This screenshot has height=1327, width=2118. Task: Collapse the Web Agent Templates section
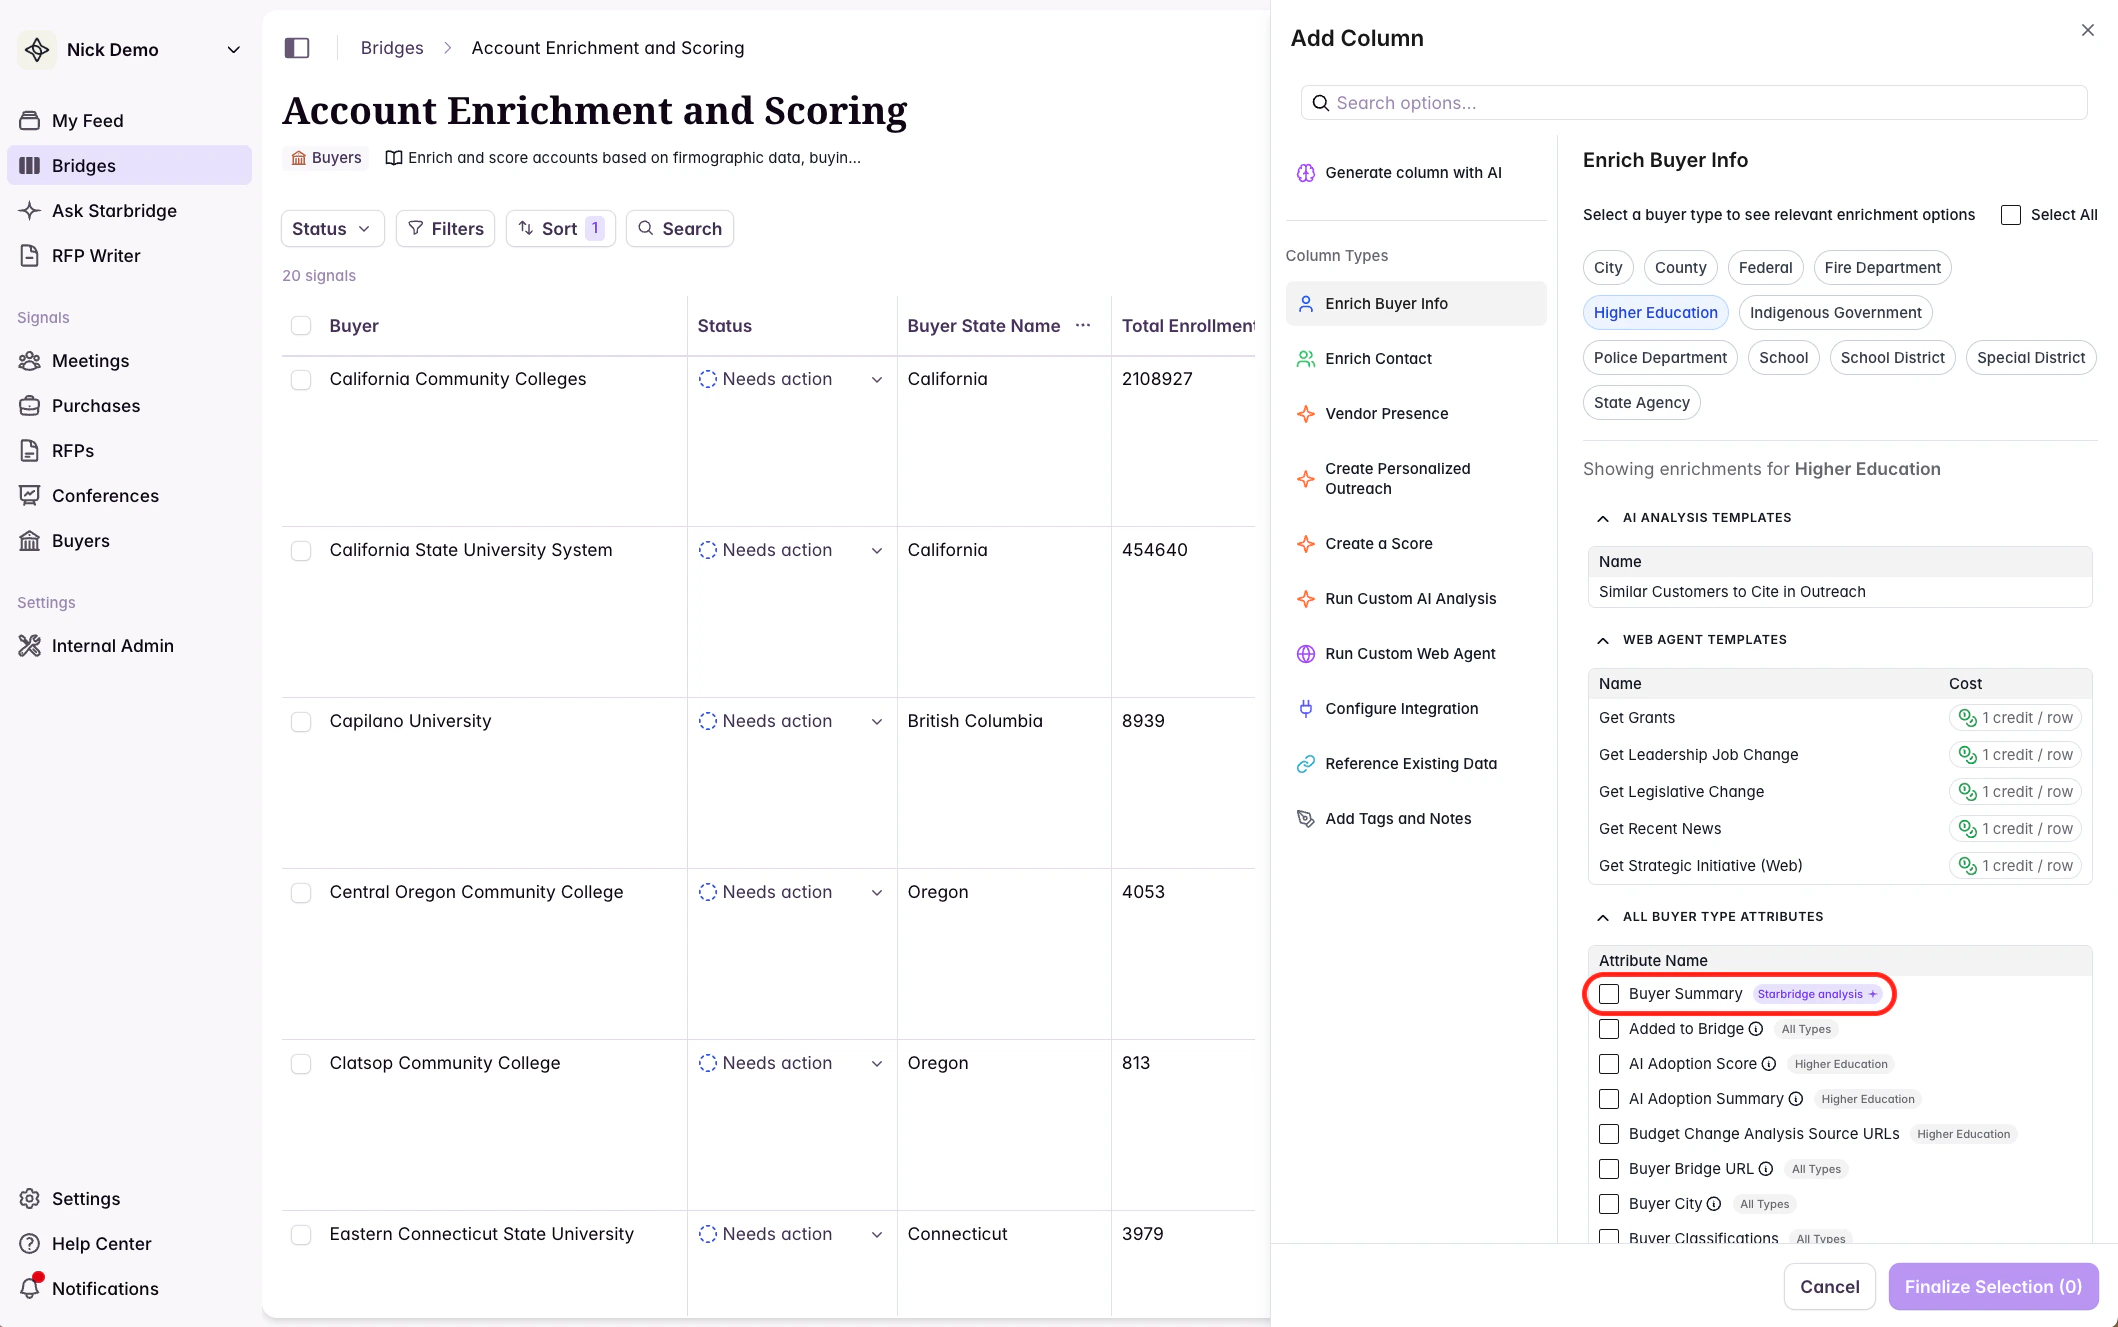[1603, 640]
